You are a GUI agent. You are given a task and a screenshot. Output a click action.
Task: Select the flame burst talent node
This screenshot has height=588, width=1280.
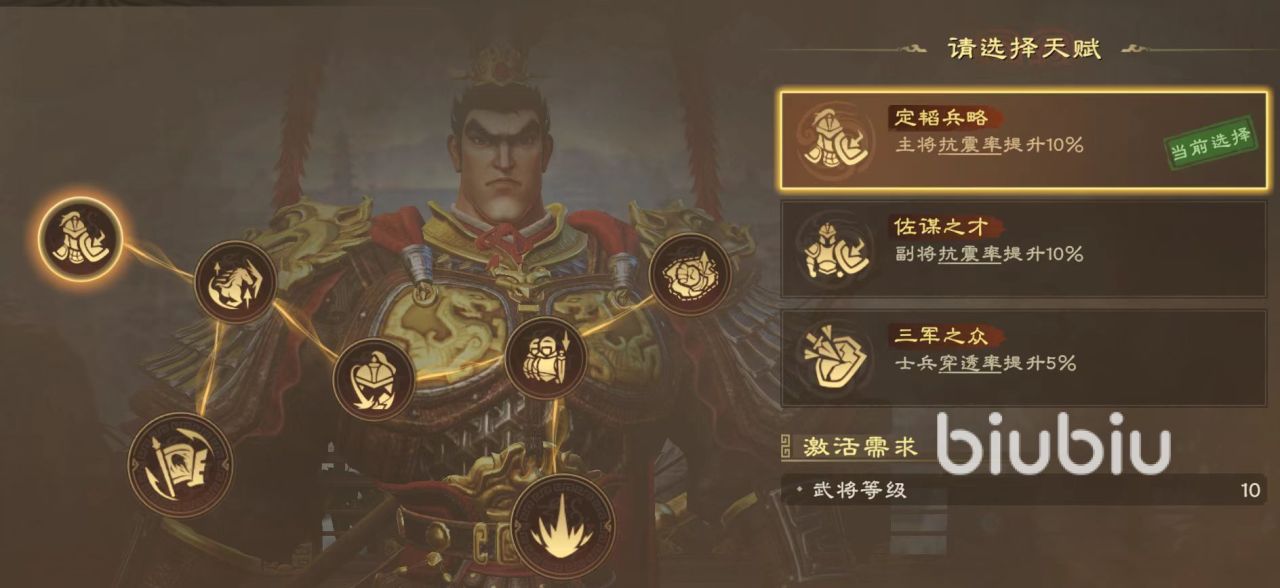tap(562, 526)
